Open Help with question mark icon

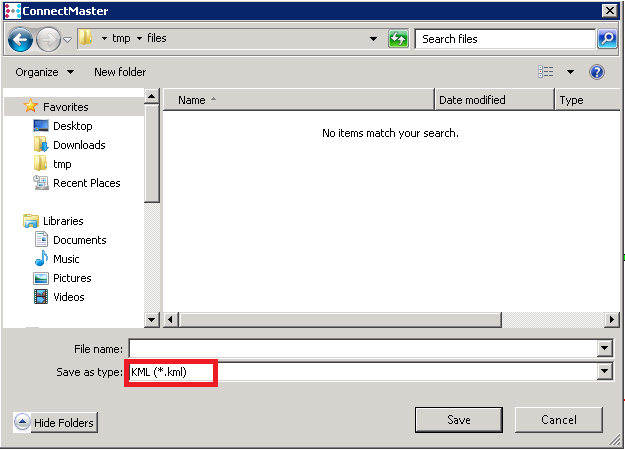[x=597, y=72]
